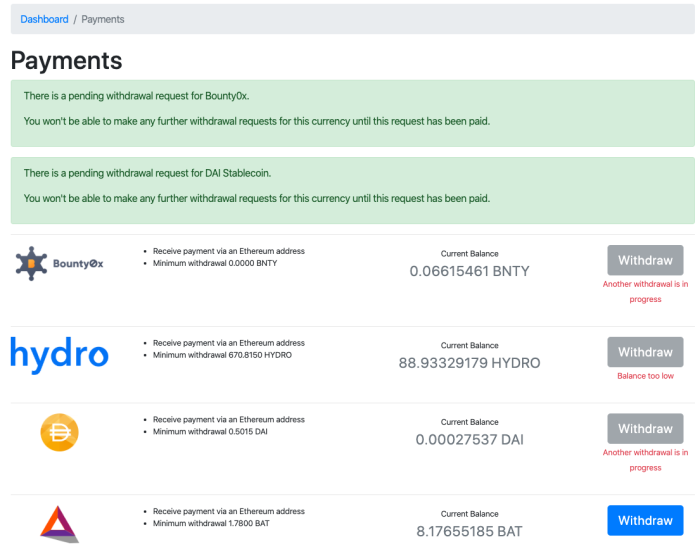700x554 pixels.
Task: Click 'Receive payment via an Ethereum address' in Bounty0x row
Action: (229, 251)
